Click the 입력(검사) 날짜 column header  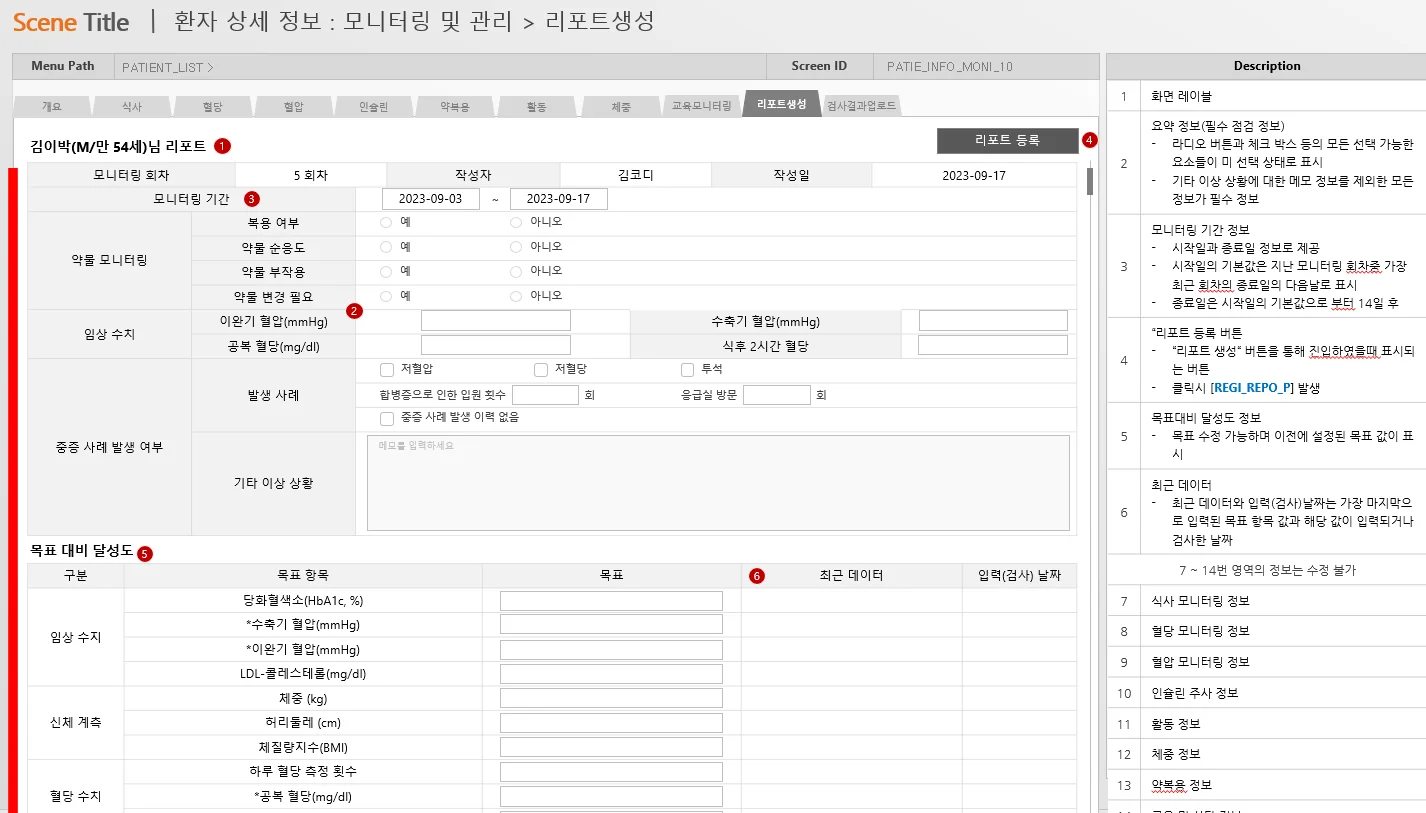(1020, 576)
